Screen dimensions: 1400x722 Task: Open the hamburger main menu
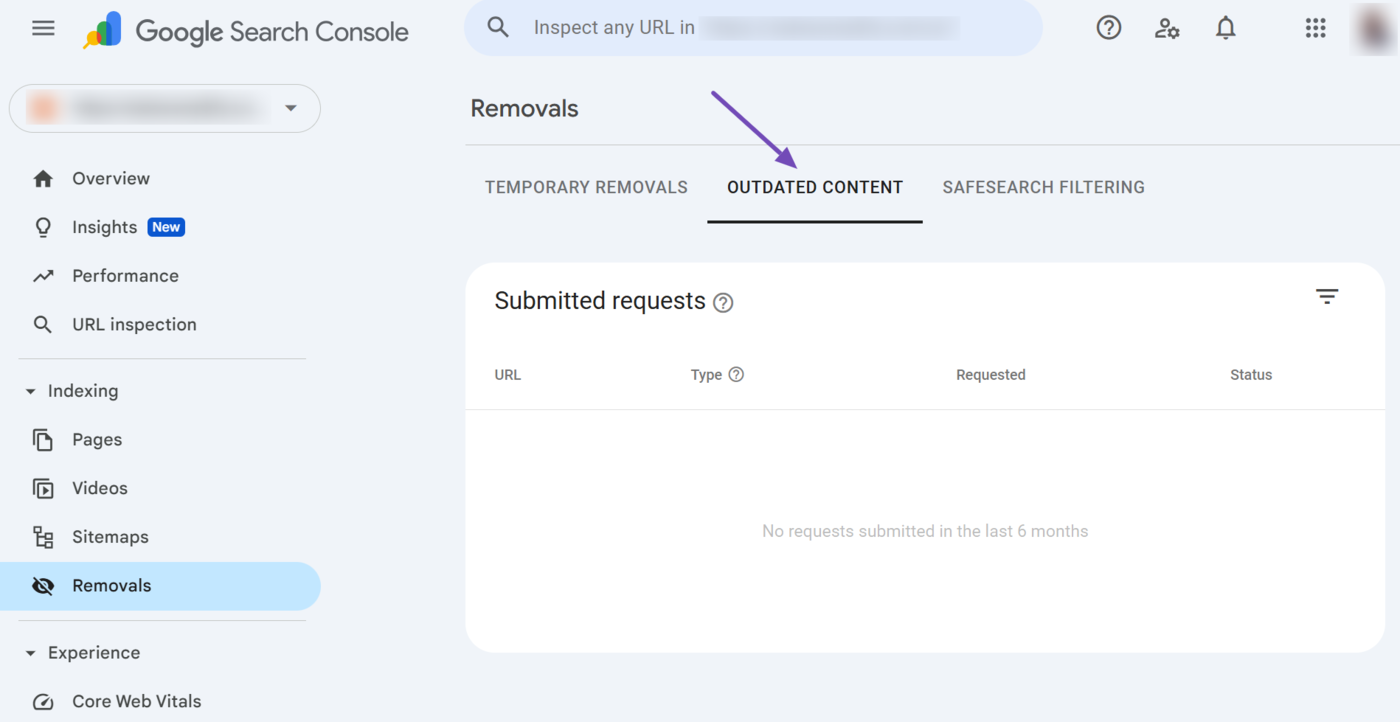pos(43,28)
